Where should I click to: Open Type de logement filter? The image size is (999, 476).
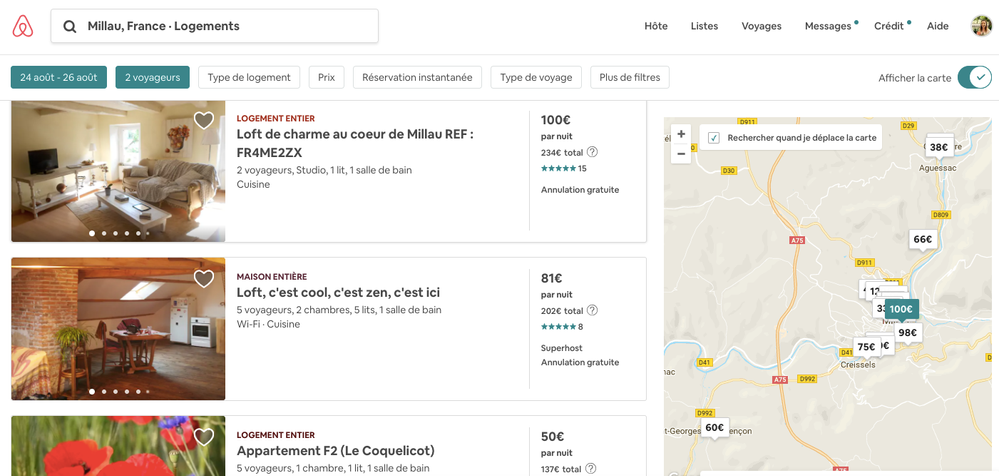tap(249, 78)
